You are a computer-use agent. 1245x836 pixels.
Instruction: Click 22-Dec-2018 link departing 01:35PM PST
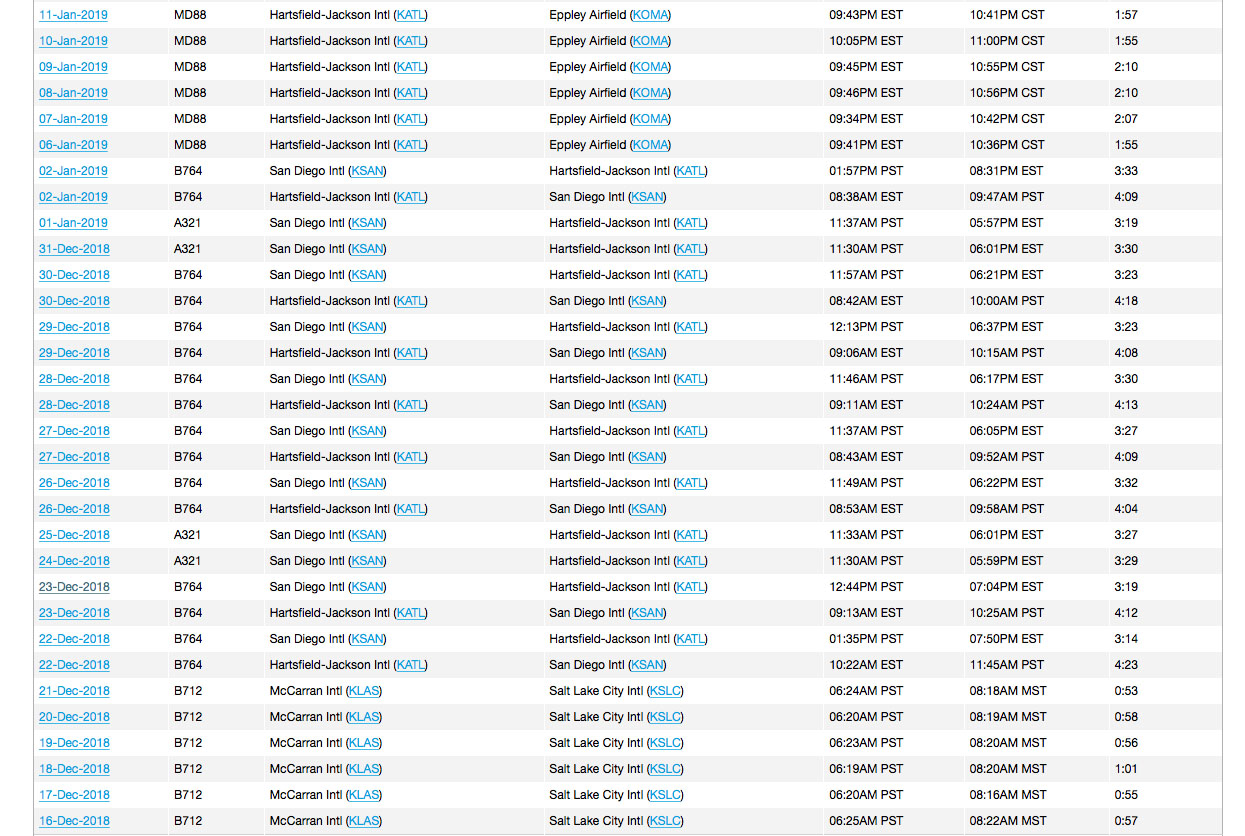click(74, 639)
